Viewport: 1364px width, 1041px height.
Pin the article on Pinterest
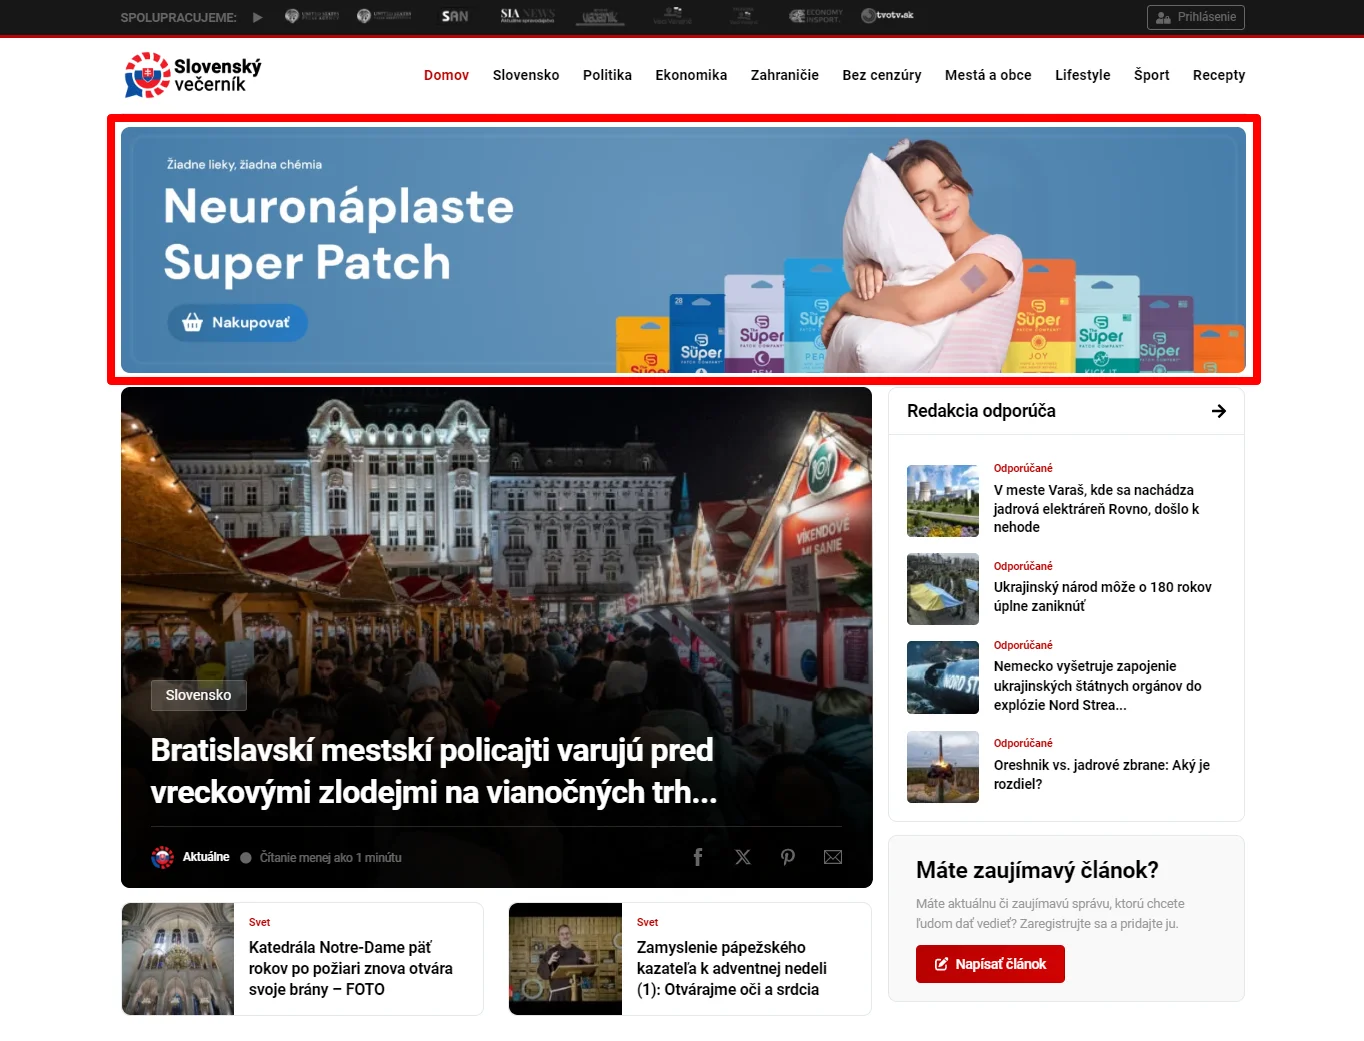[788, 857]
